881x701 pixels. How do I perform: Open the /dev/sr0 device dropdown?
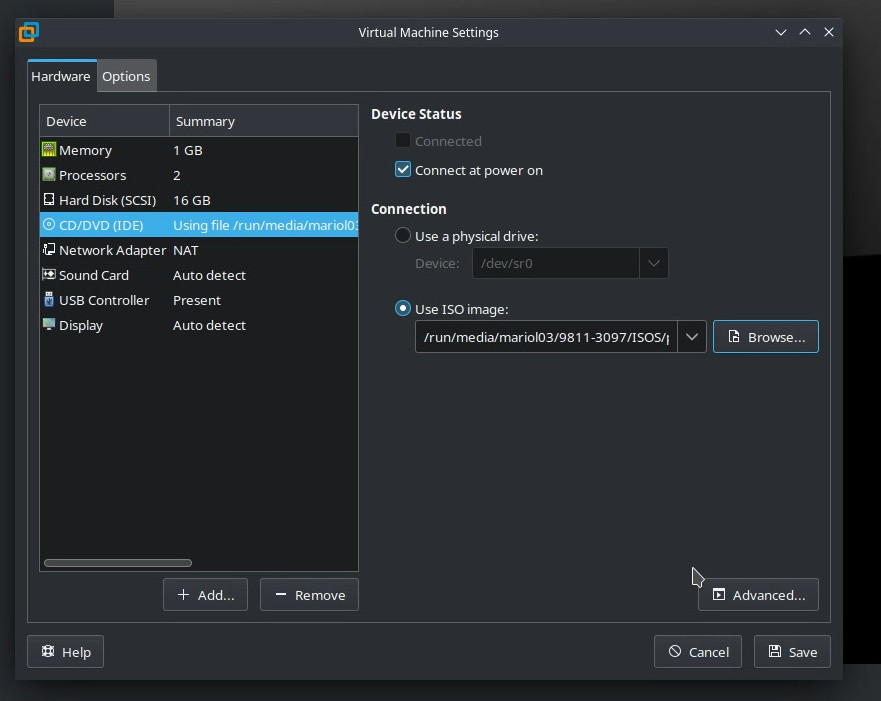(x=654, y=263)
